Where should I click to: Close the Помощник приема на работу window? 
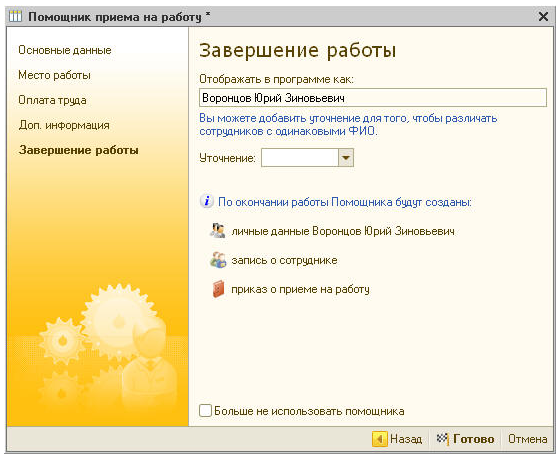tap(543, 17)
